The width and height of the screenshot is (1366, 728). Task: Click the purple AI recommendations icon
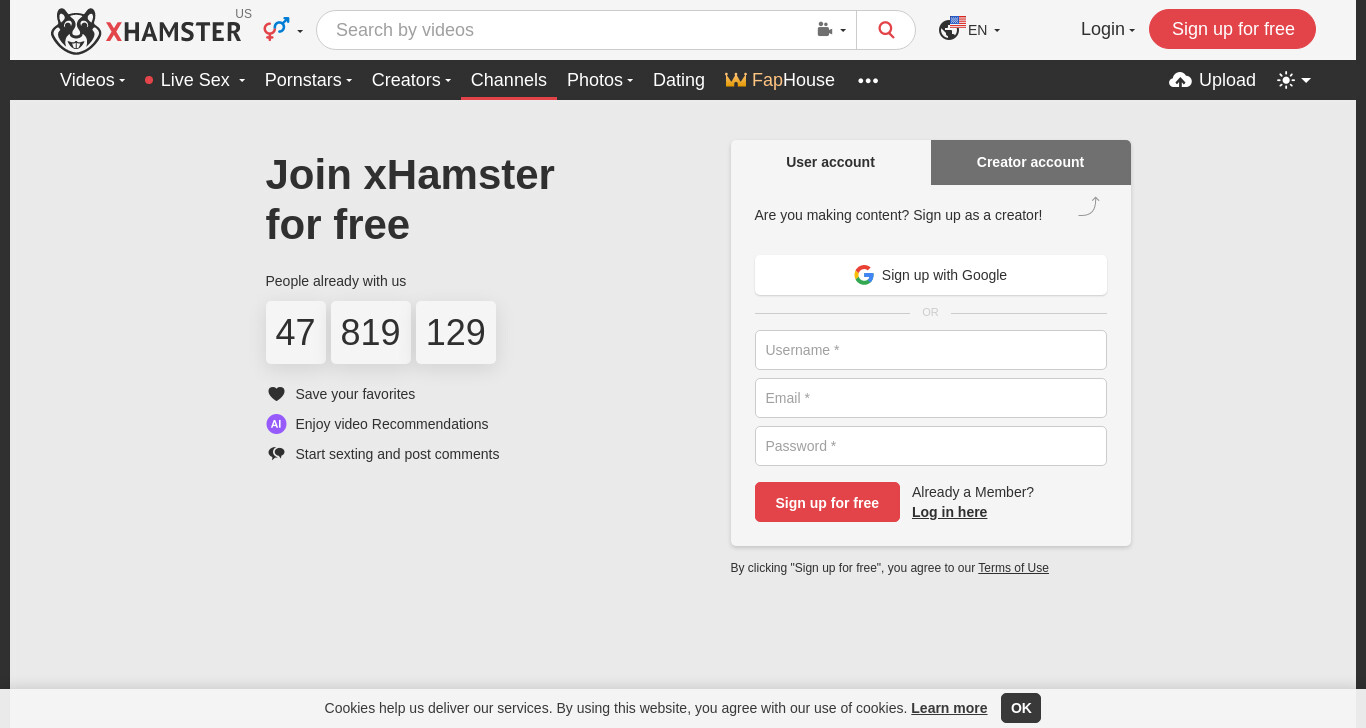(276, 424)
